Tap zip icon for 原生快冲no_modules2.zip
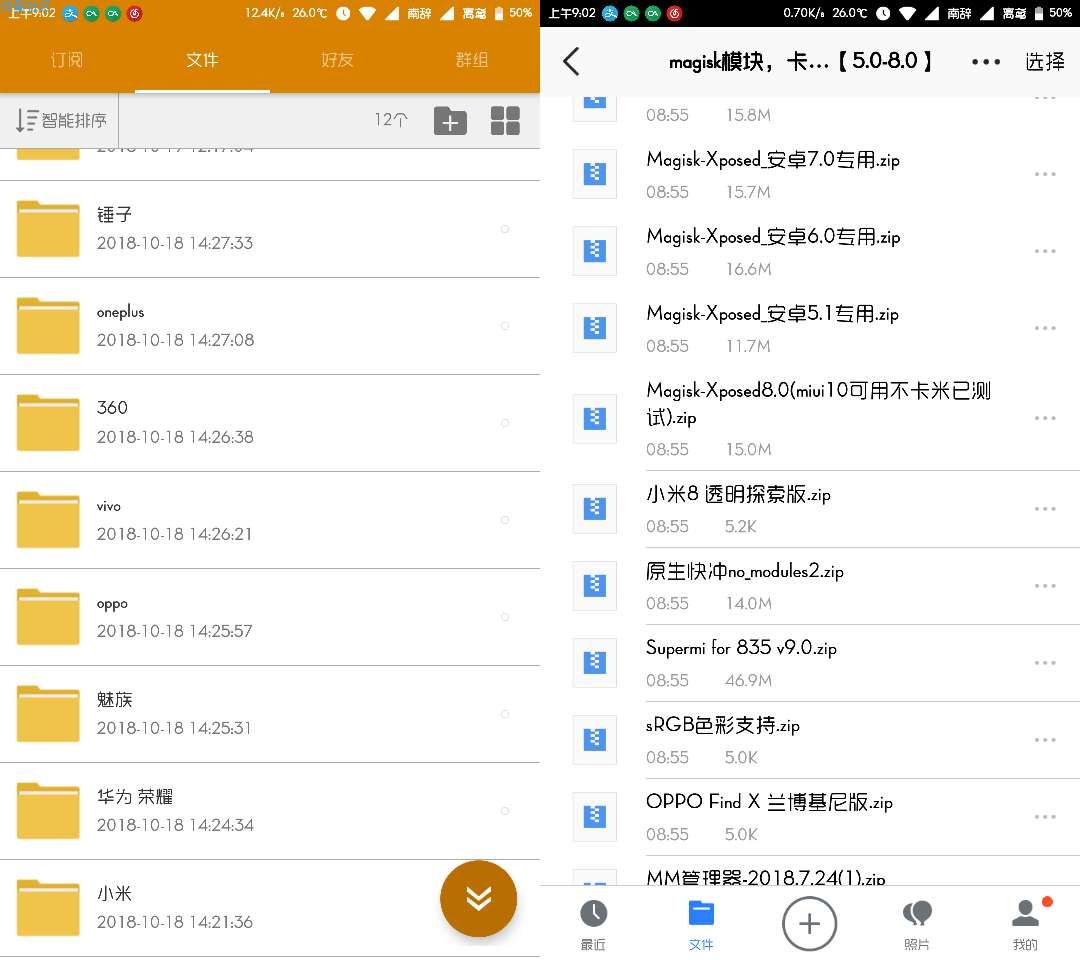 click(595, 586)
